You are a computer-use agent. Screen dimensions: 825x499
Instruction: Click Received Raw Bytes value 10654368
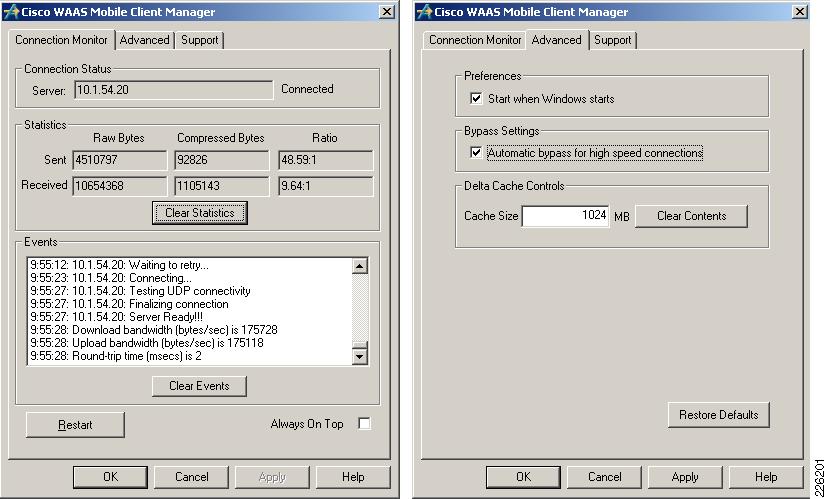(119, 186)
